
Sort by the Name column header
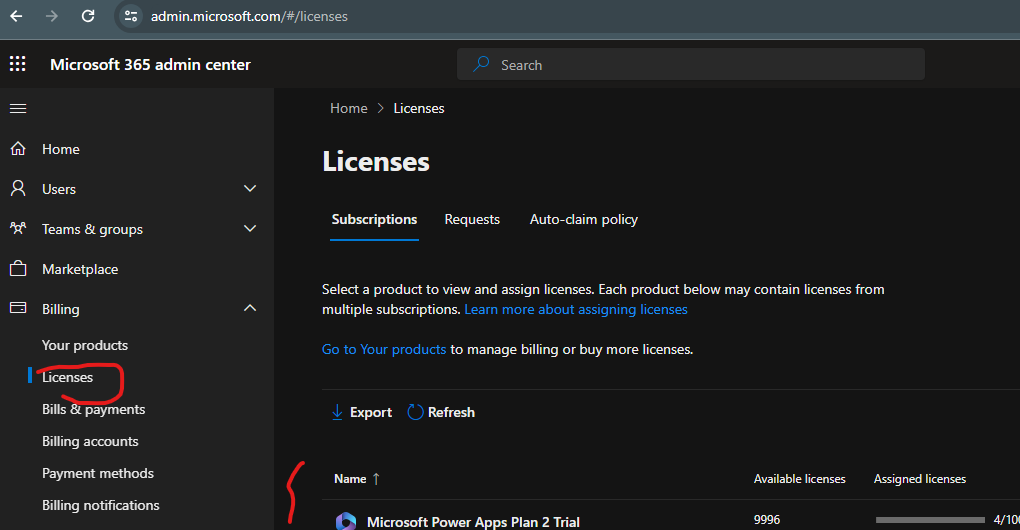point(350,479)
